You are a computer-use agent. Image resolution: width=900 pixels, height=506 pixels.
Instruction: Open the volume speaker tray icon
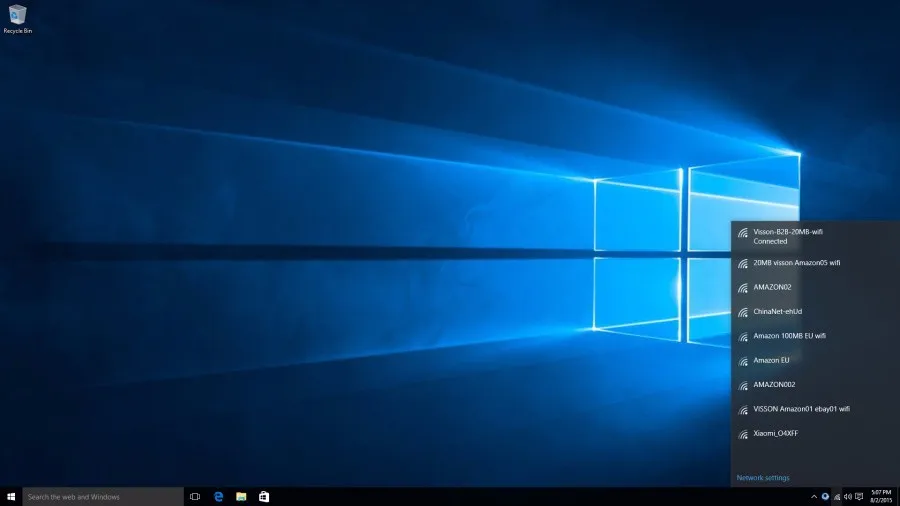click(848, 497)
